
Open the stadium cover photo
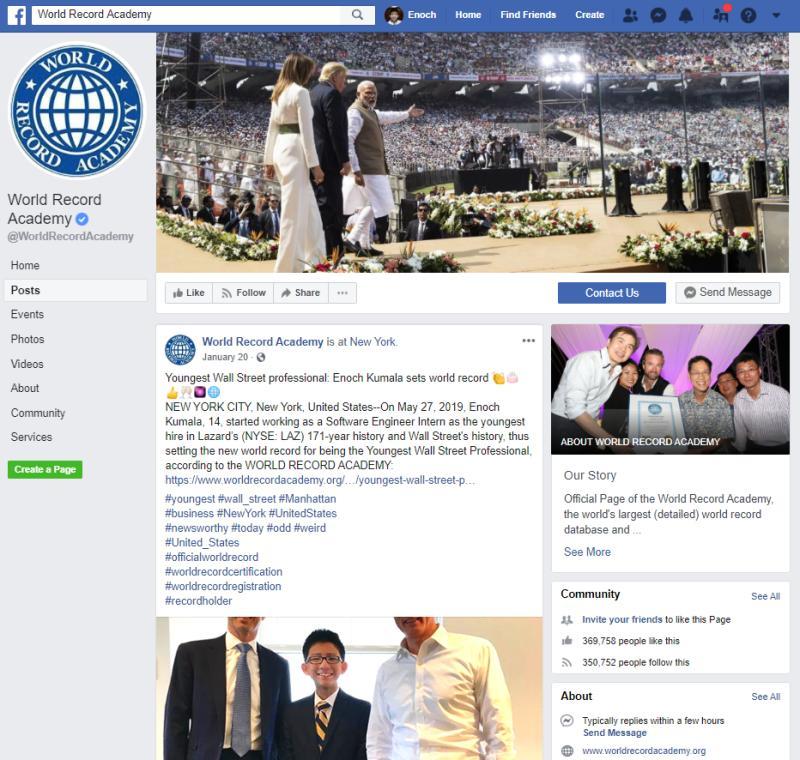tap(472, 153)
